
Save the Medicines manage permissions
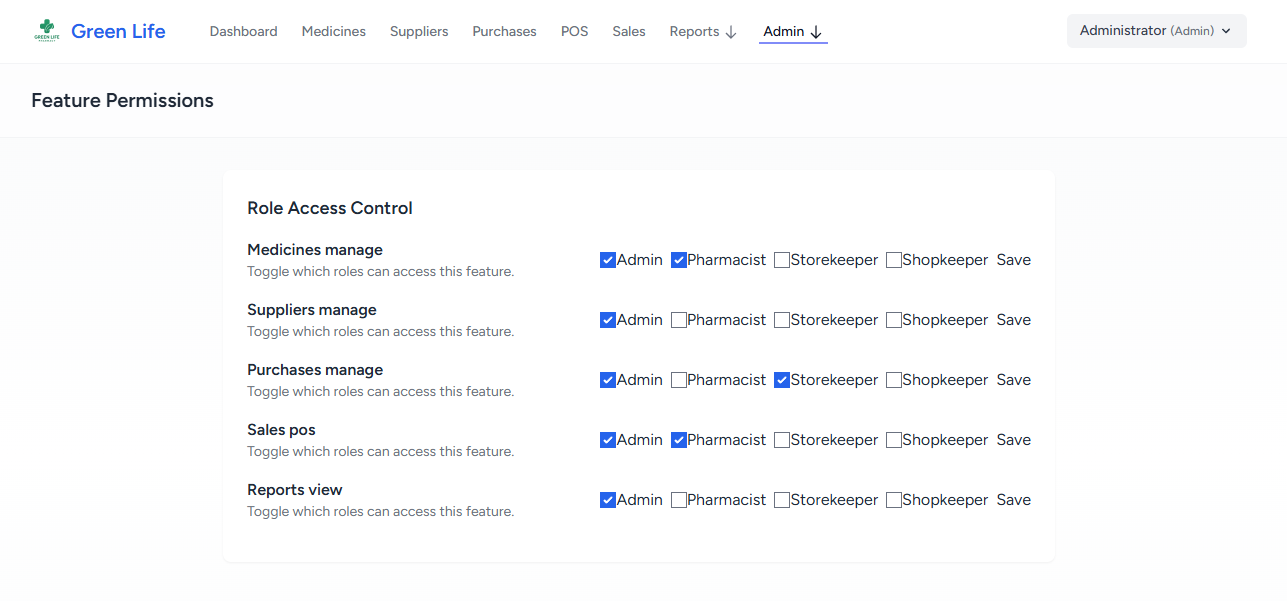point(1013,259)
